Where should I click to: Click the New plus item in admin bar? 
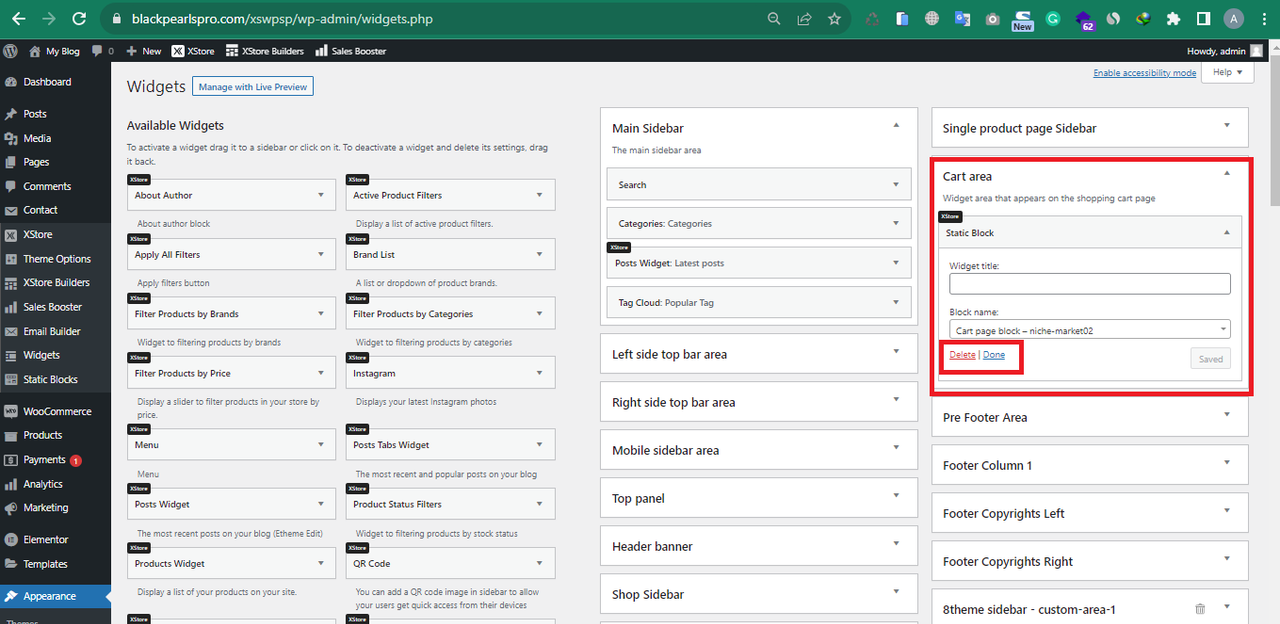144,51
